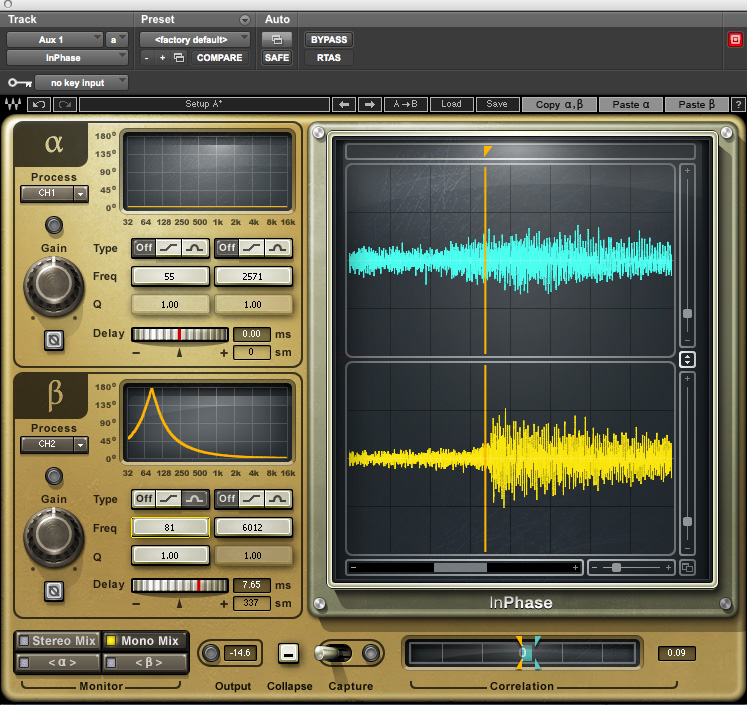The width and height of the screenshot is (747, 705).
Task: Click Copy α,β button
Action: (559, 105)
